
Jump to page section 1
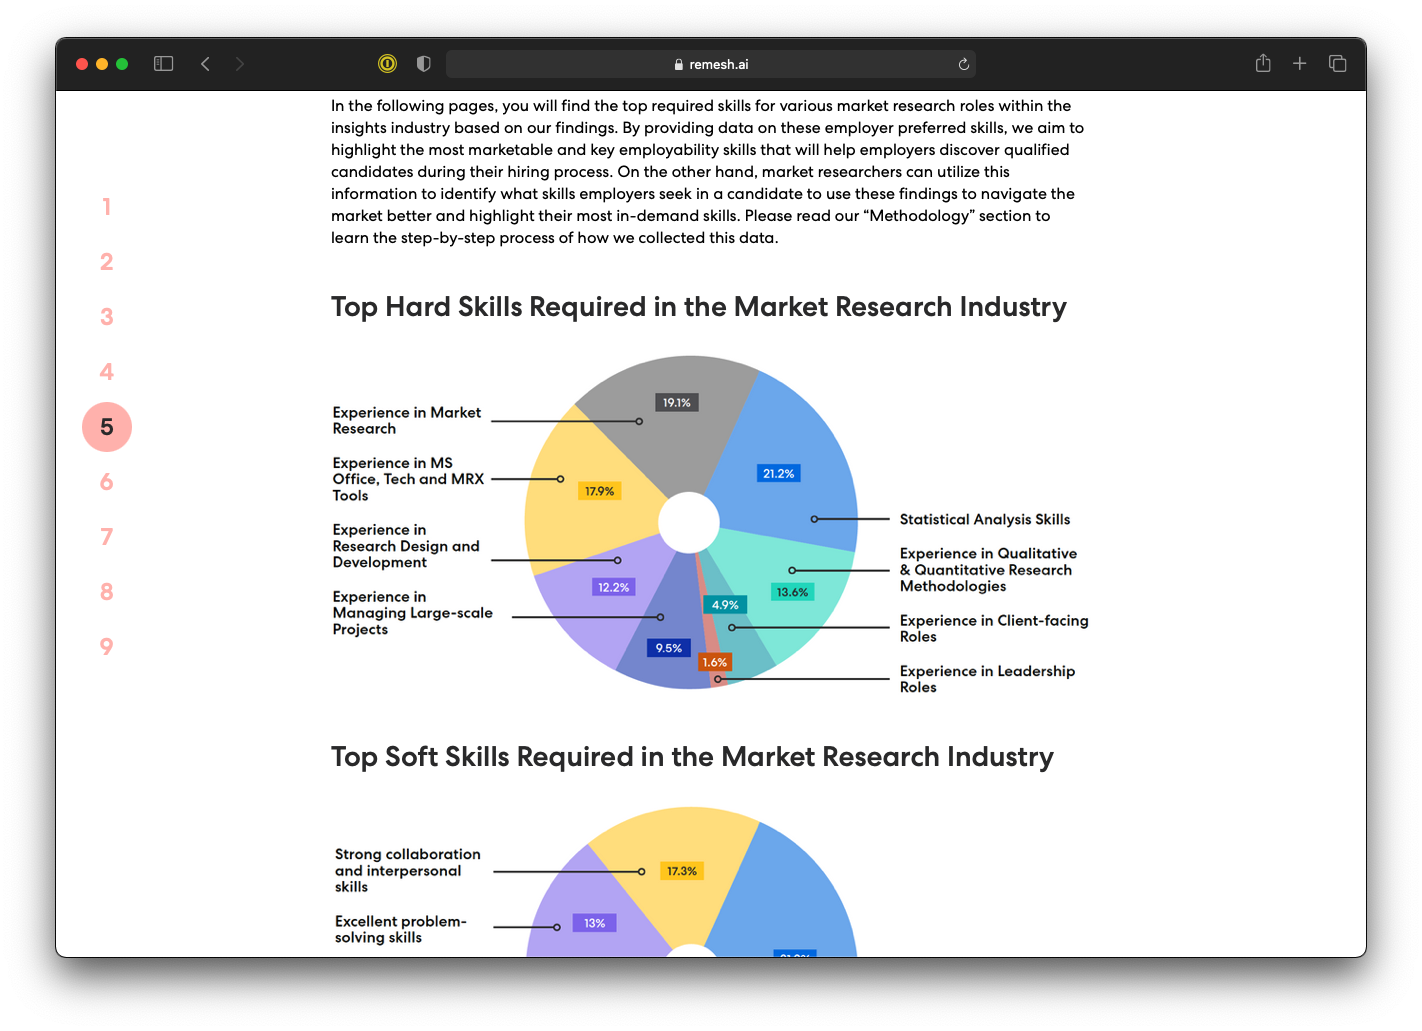106,207
